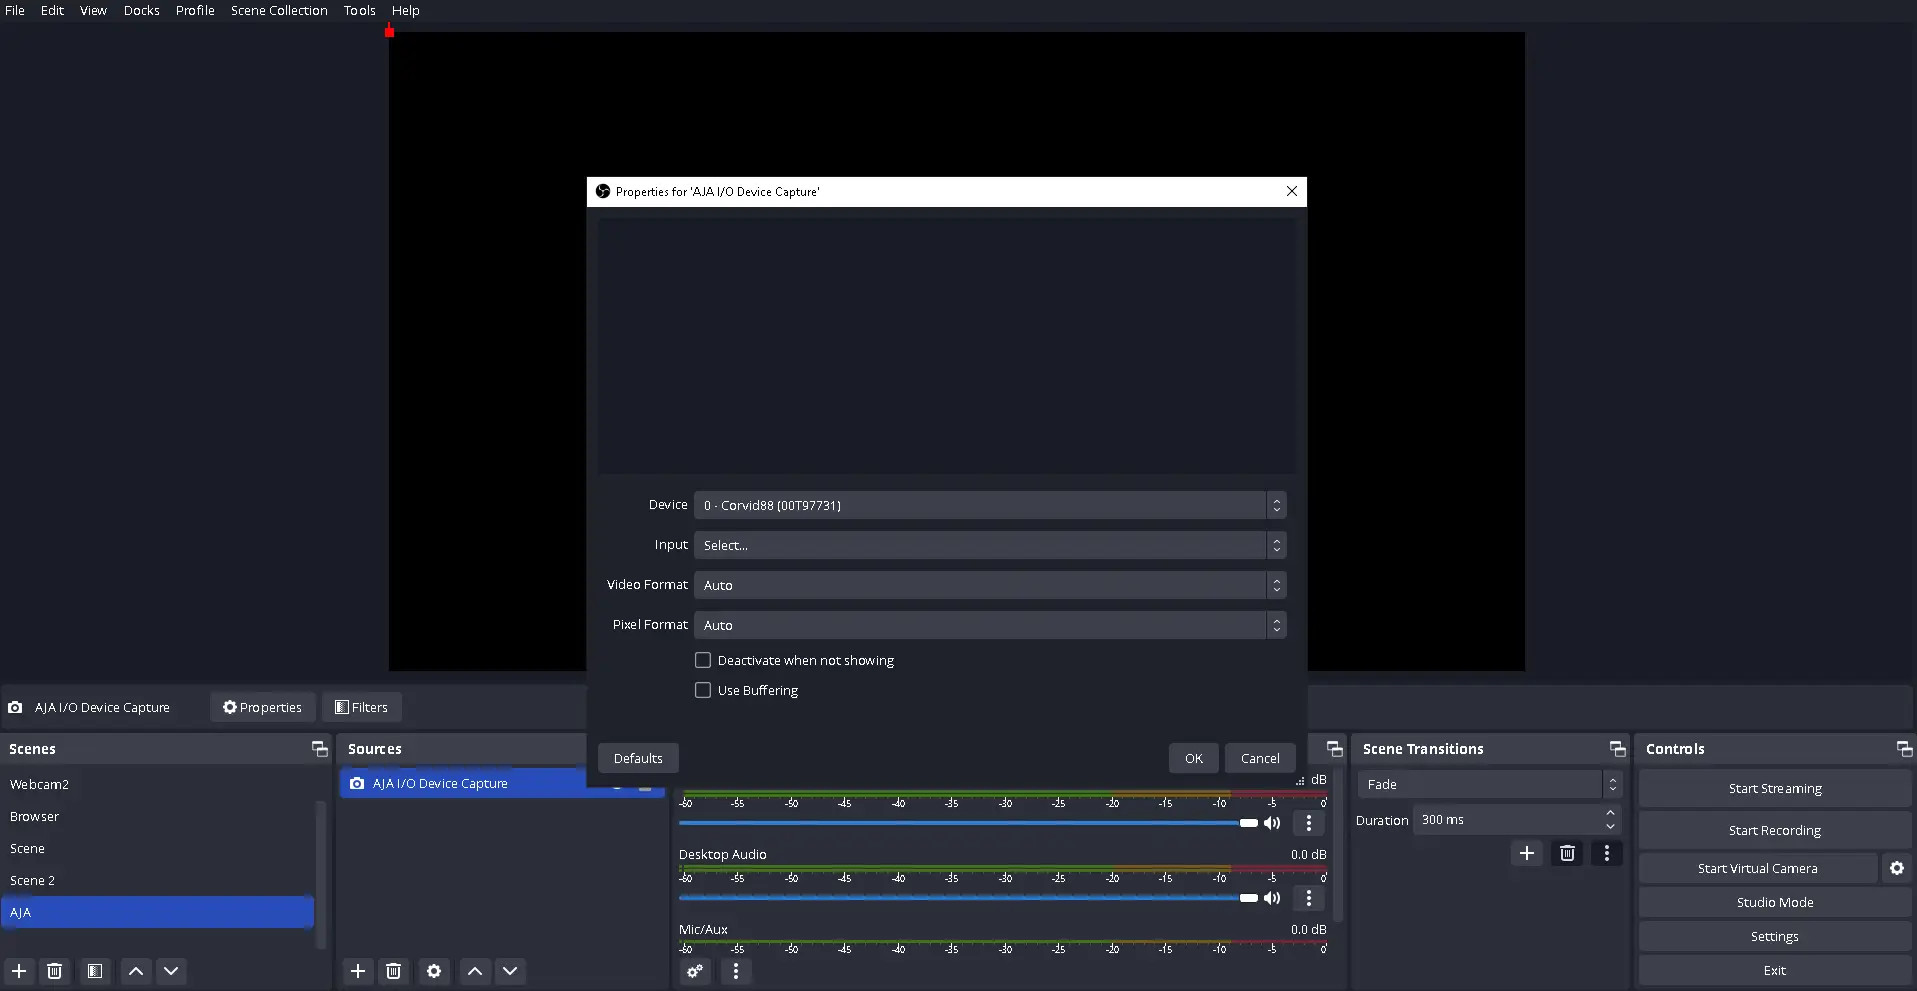Click the Virtual Camera settings gear icon

(x=1896, y=868)
